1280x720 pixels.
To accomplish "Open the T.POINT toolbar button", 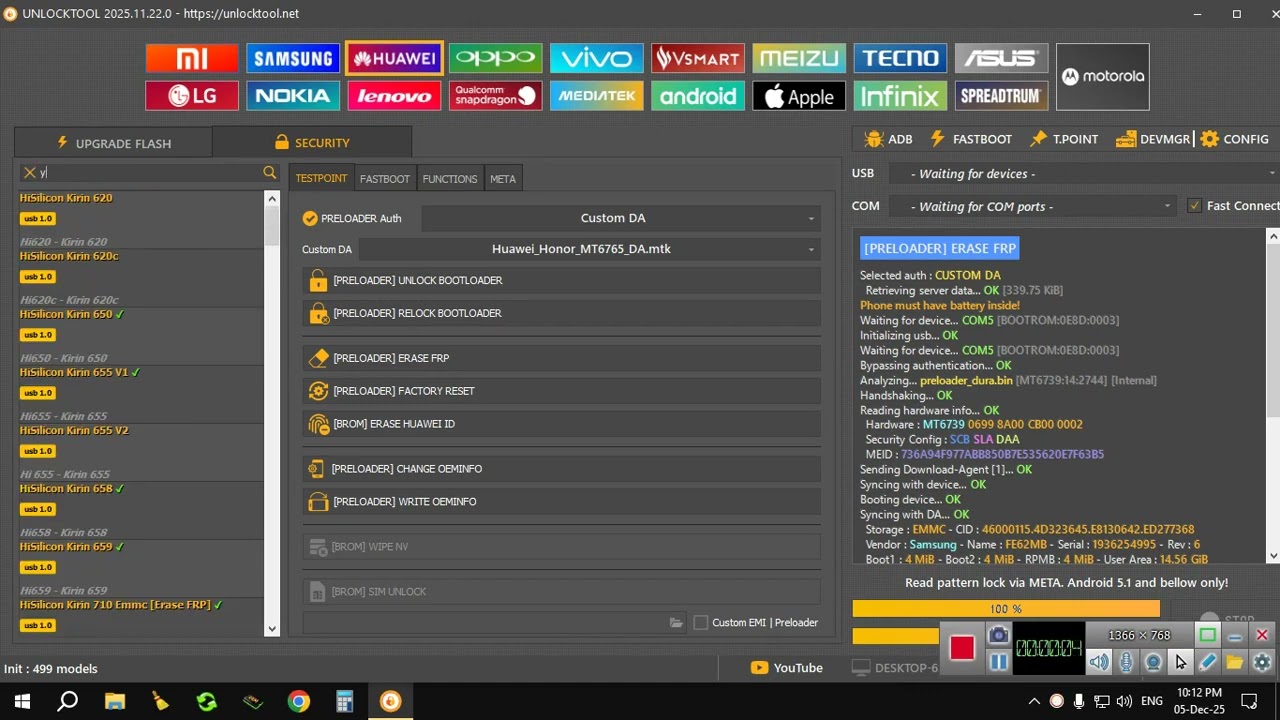I will 1064,139.
